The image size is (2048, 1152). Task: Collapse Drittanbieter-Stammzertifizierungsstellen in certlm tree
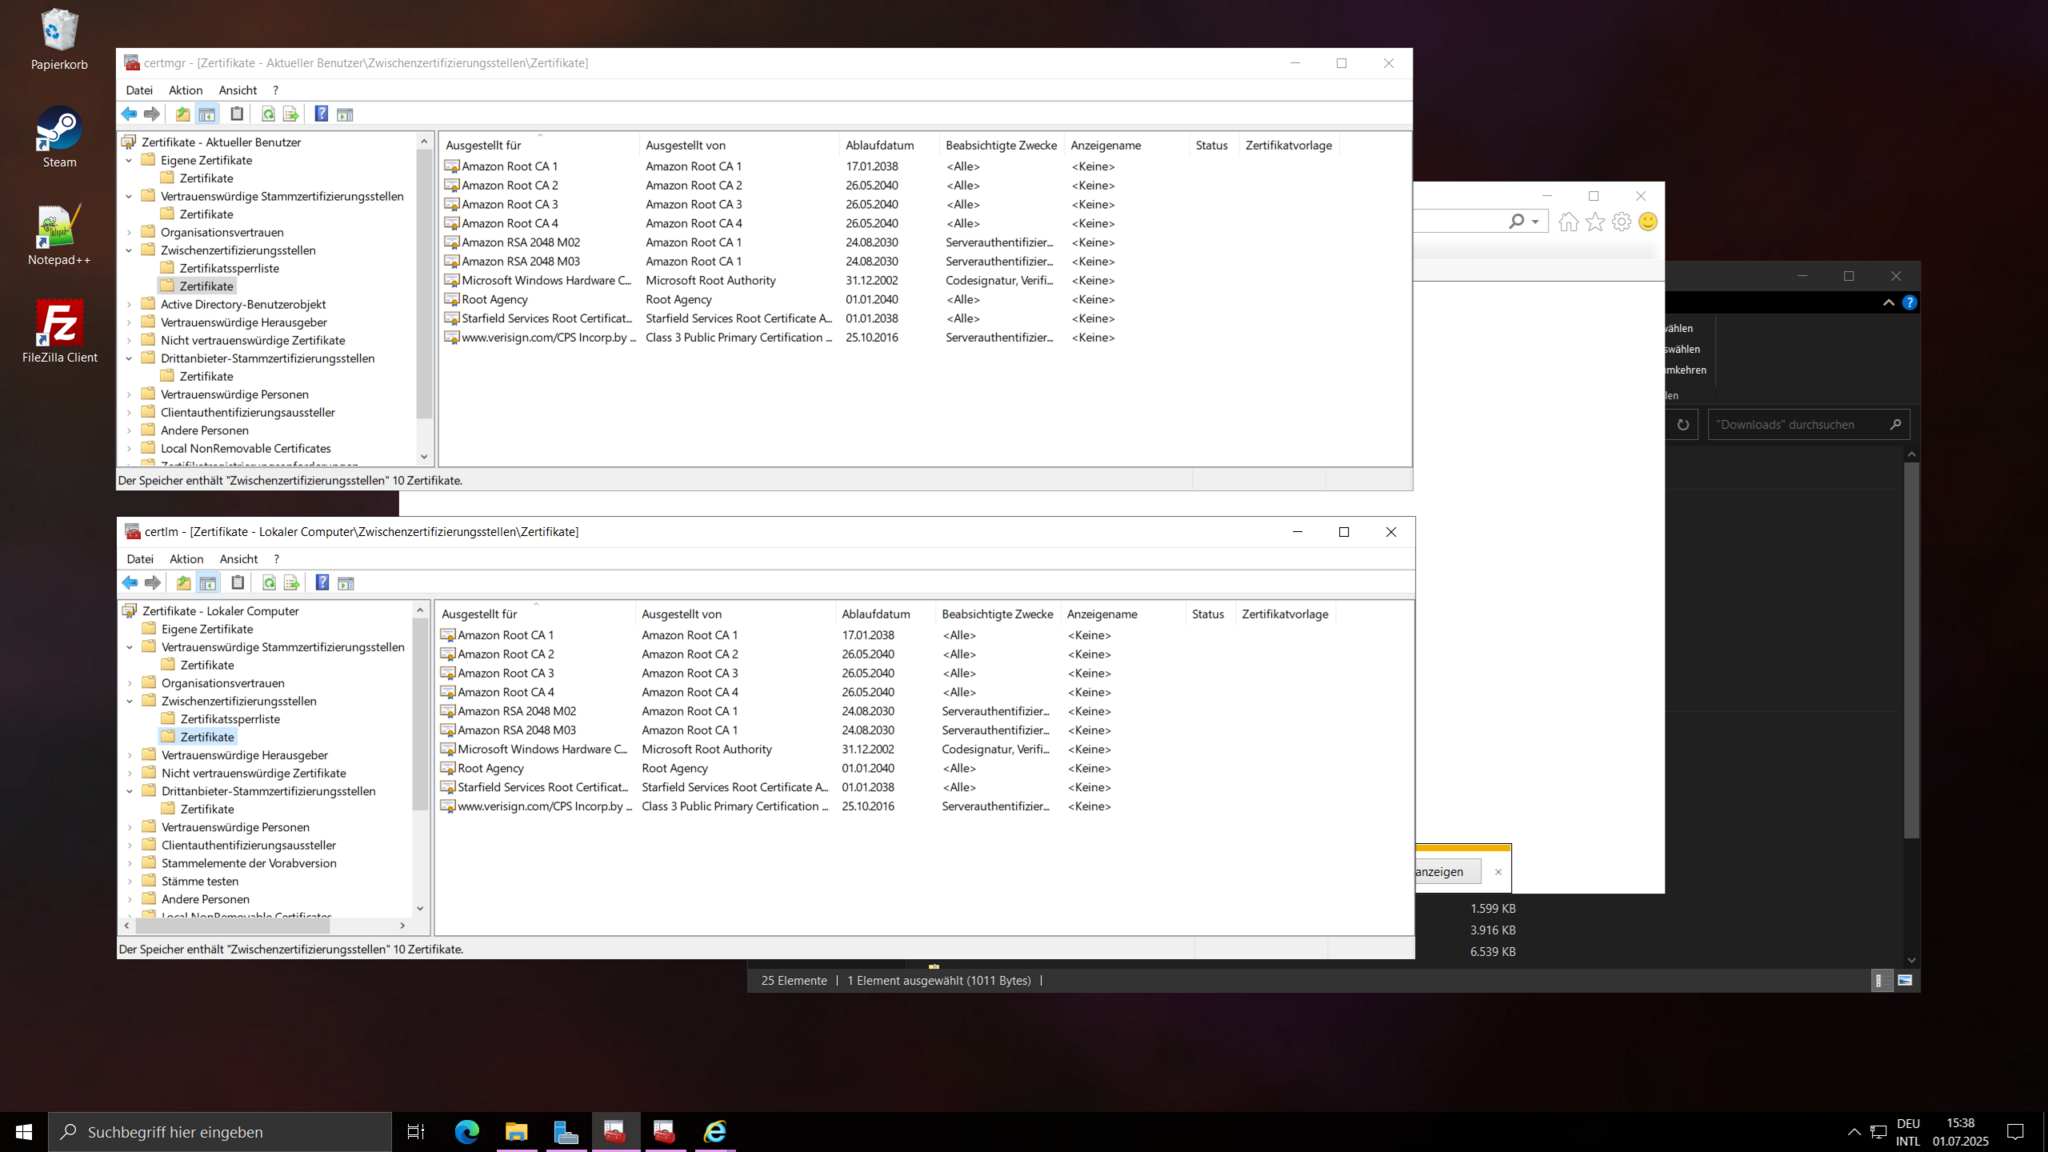[x=130, y=791]
